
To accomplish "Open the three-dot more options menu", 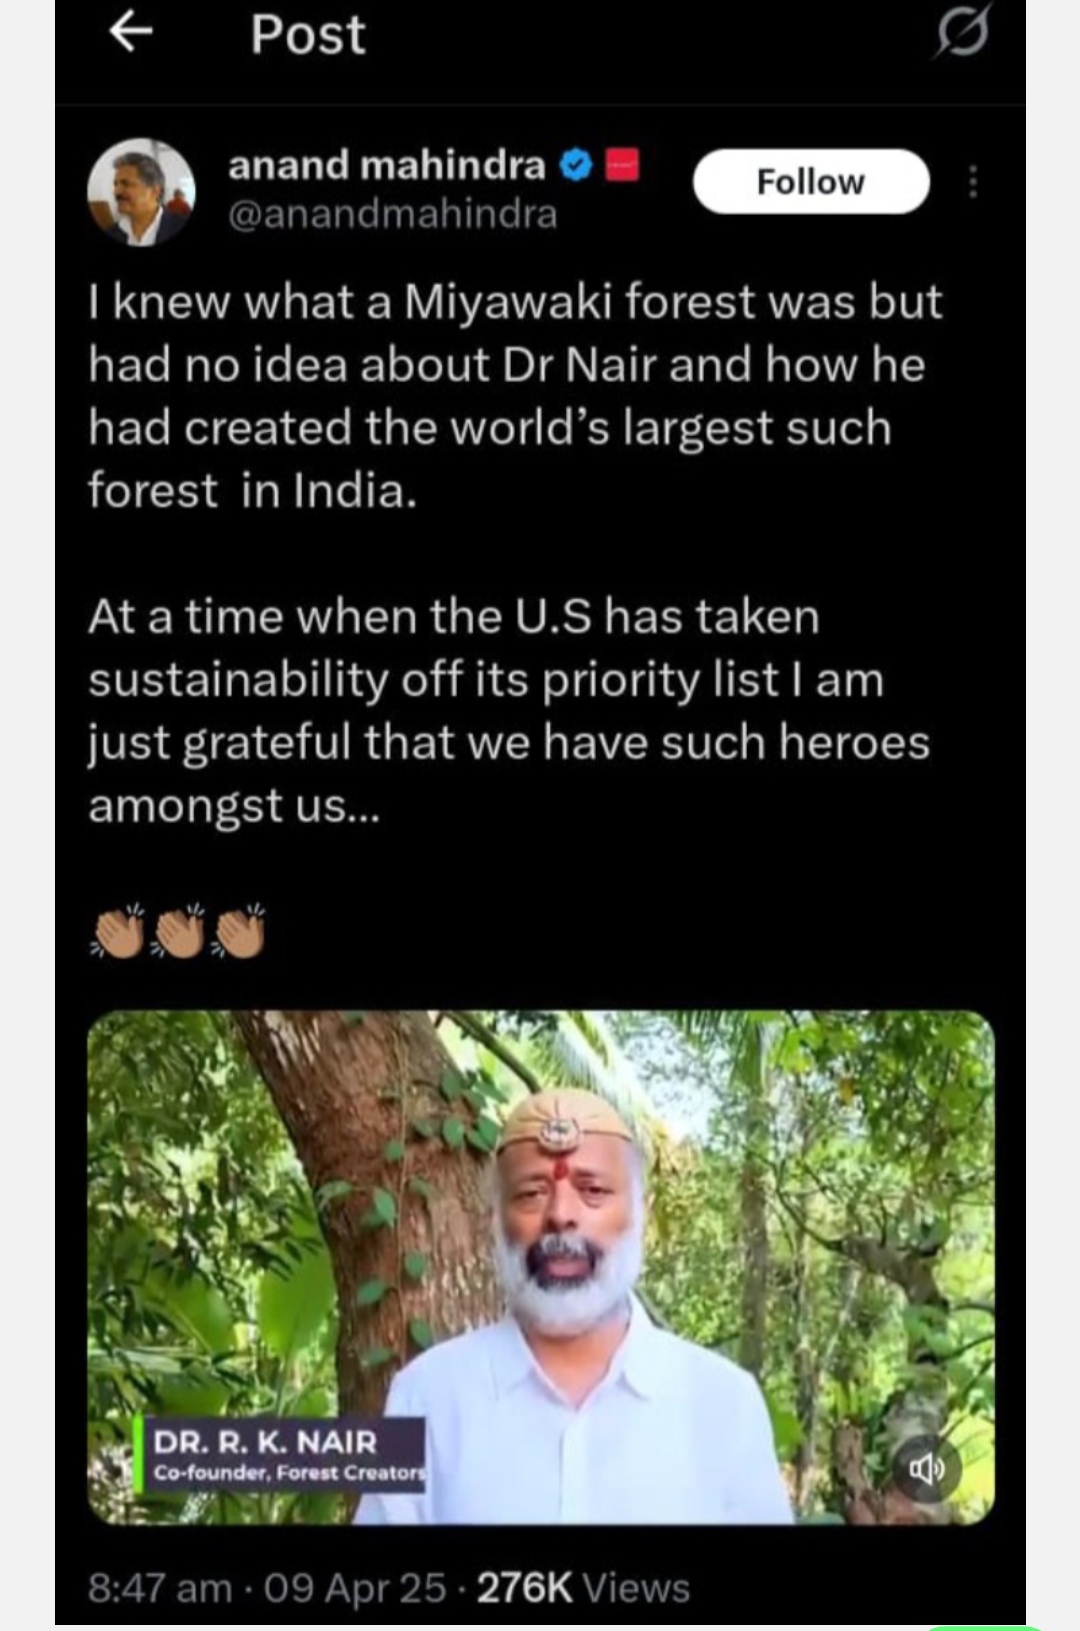I will (x=972, y=182).
